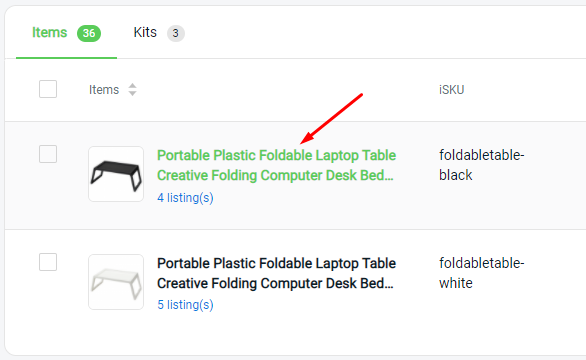Tick the select-all checkbox in header
This screenshot has width=586, height=360.
pos(48,89)
